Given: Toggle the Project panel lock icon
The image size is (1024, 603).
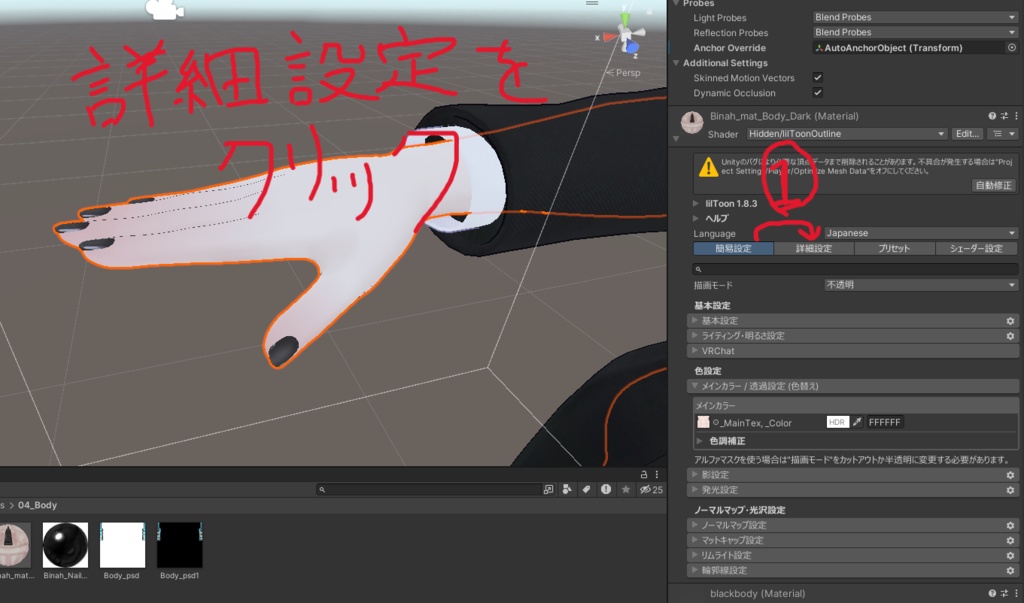Looking at the screenshot, I should tap(644, 474).
